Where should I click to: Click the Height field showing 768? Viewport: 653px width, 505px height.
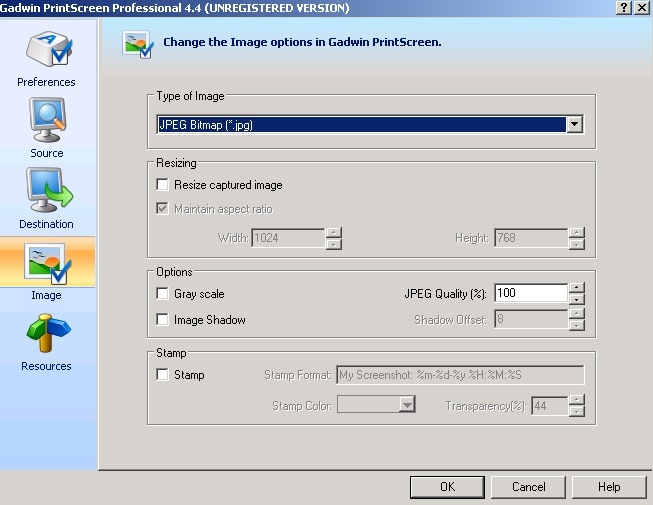[x=532, y=238]
